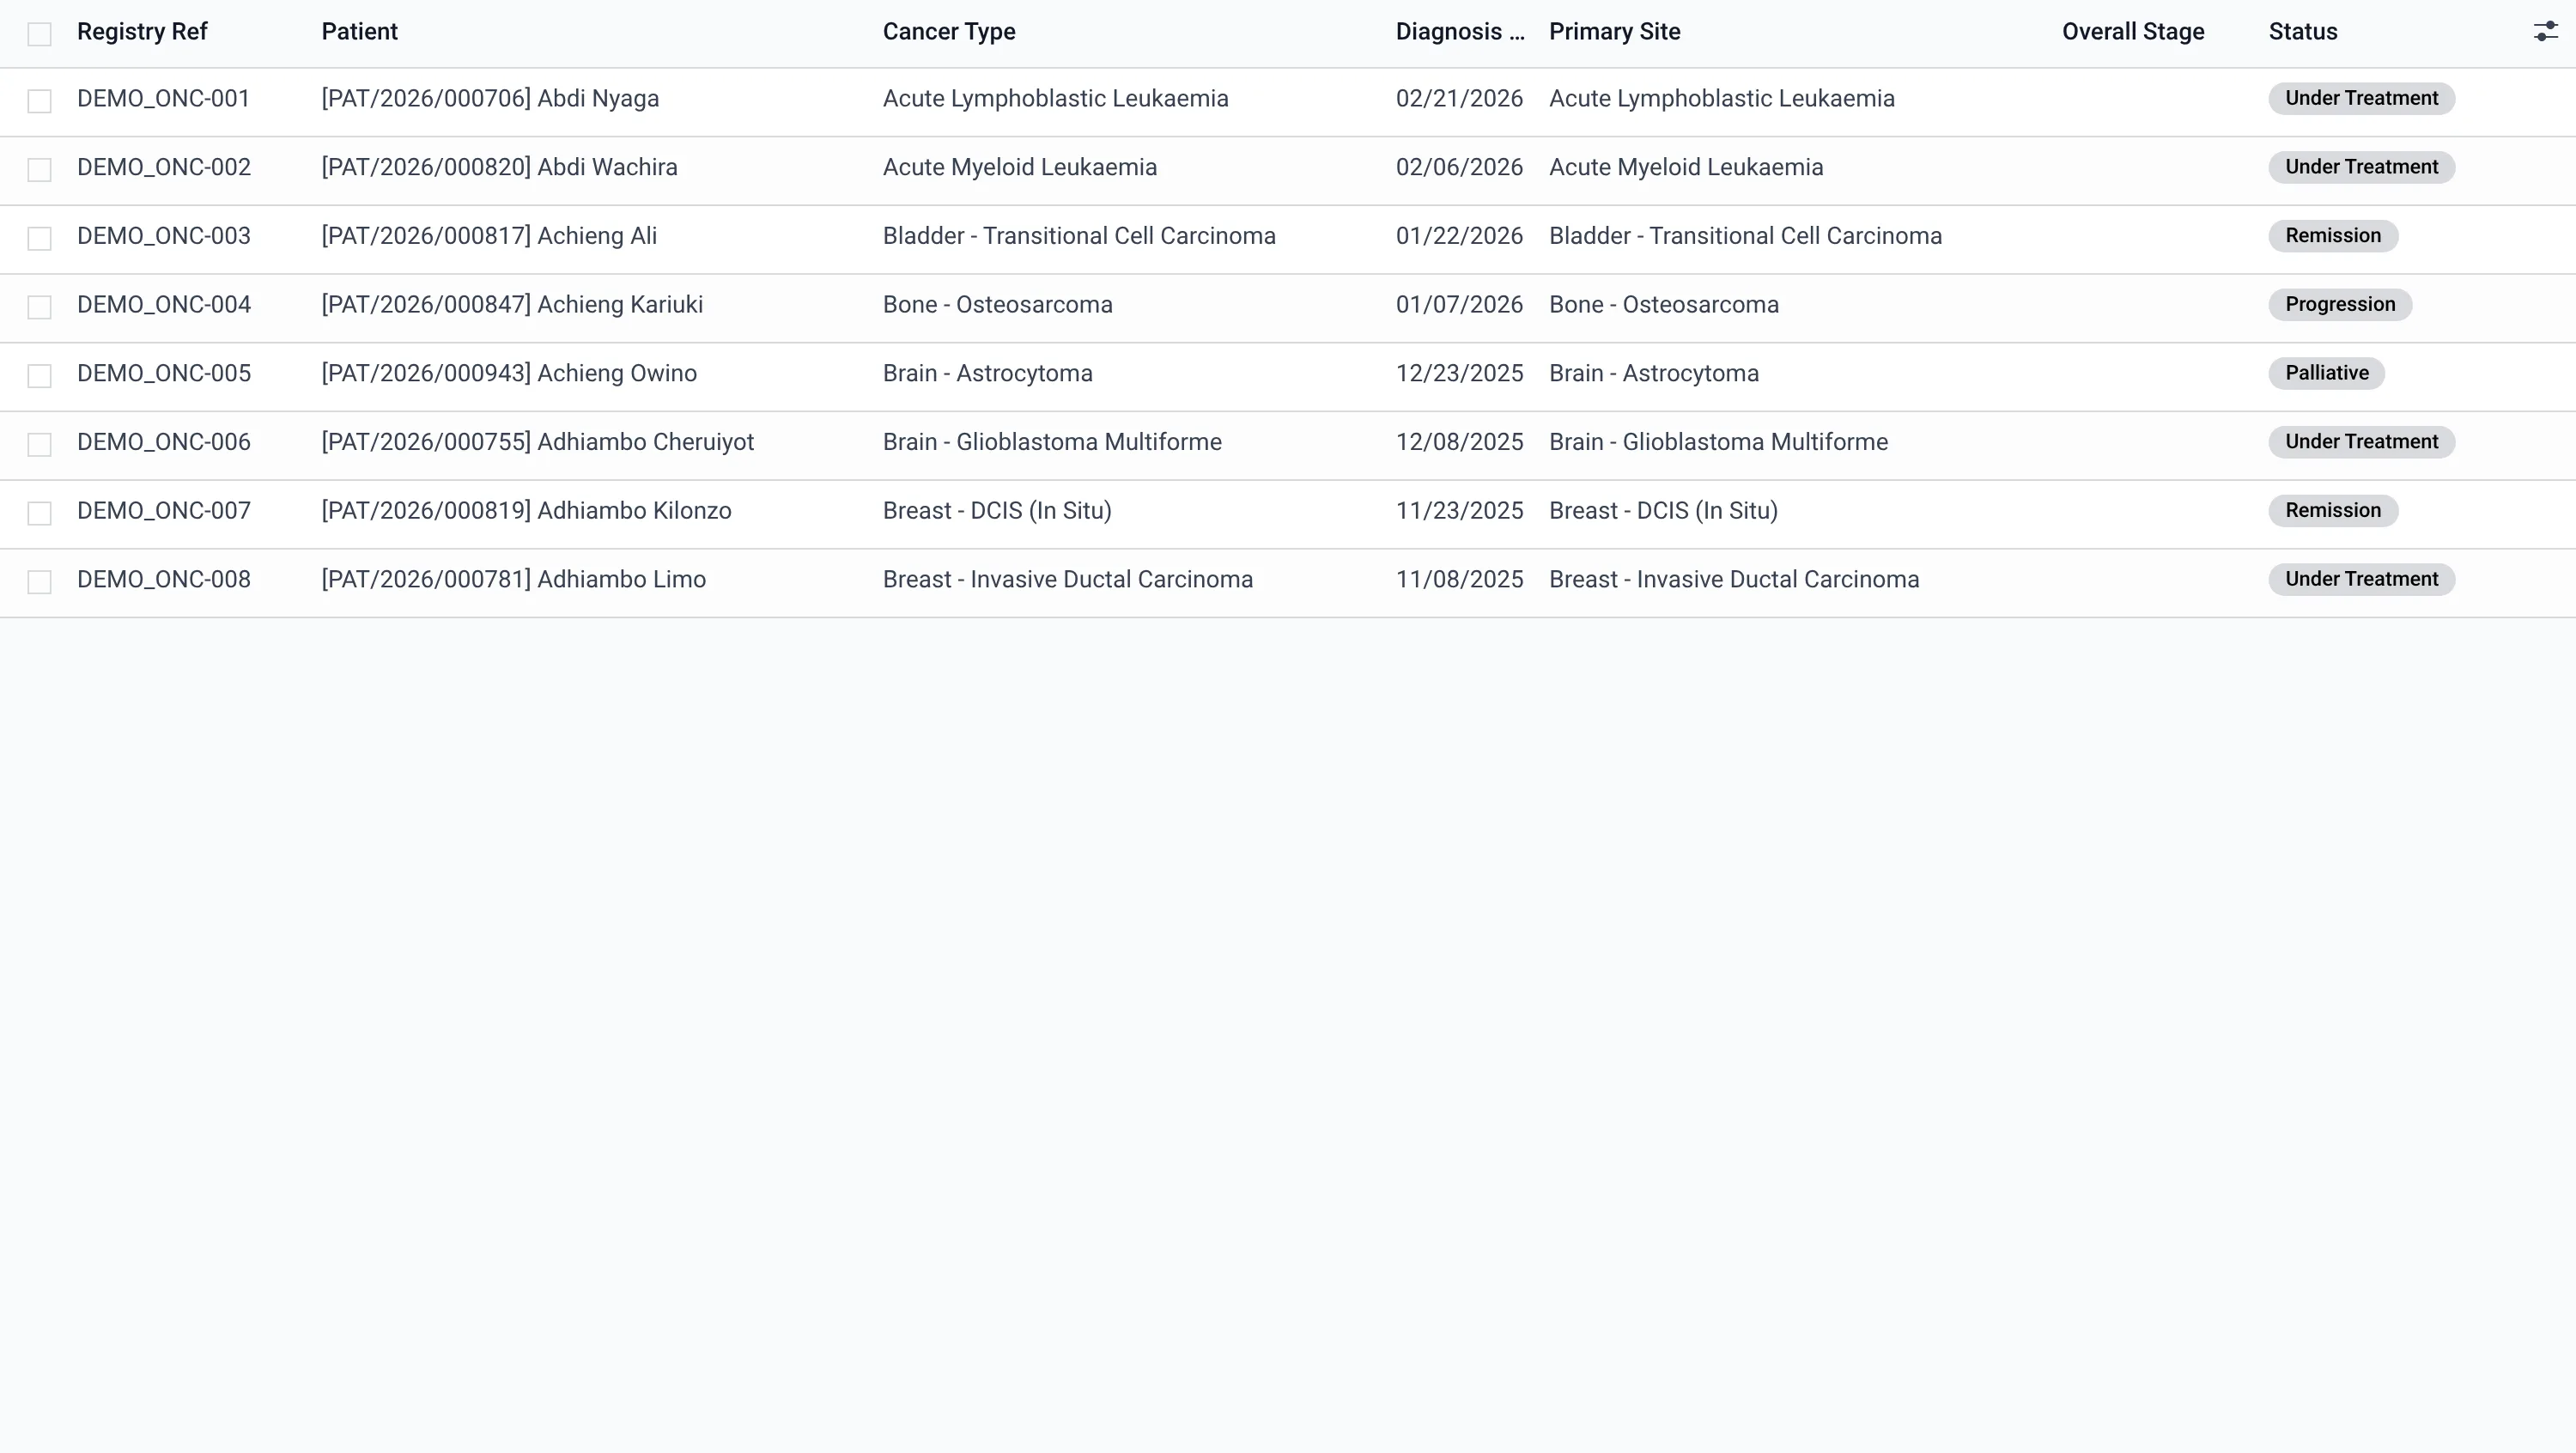Sort by the Registry Ref column header

142,32
